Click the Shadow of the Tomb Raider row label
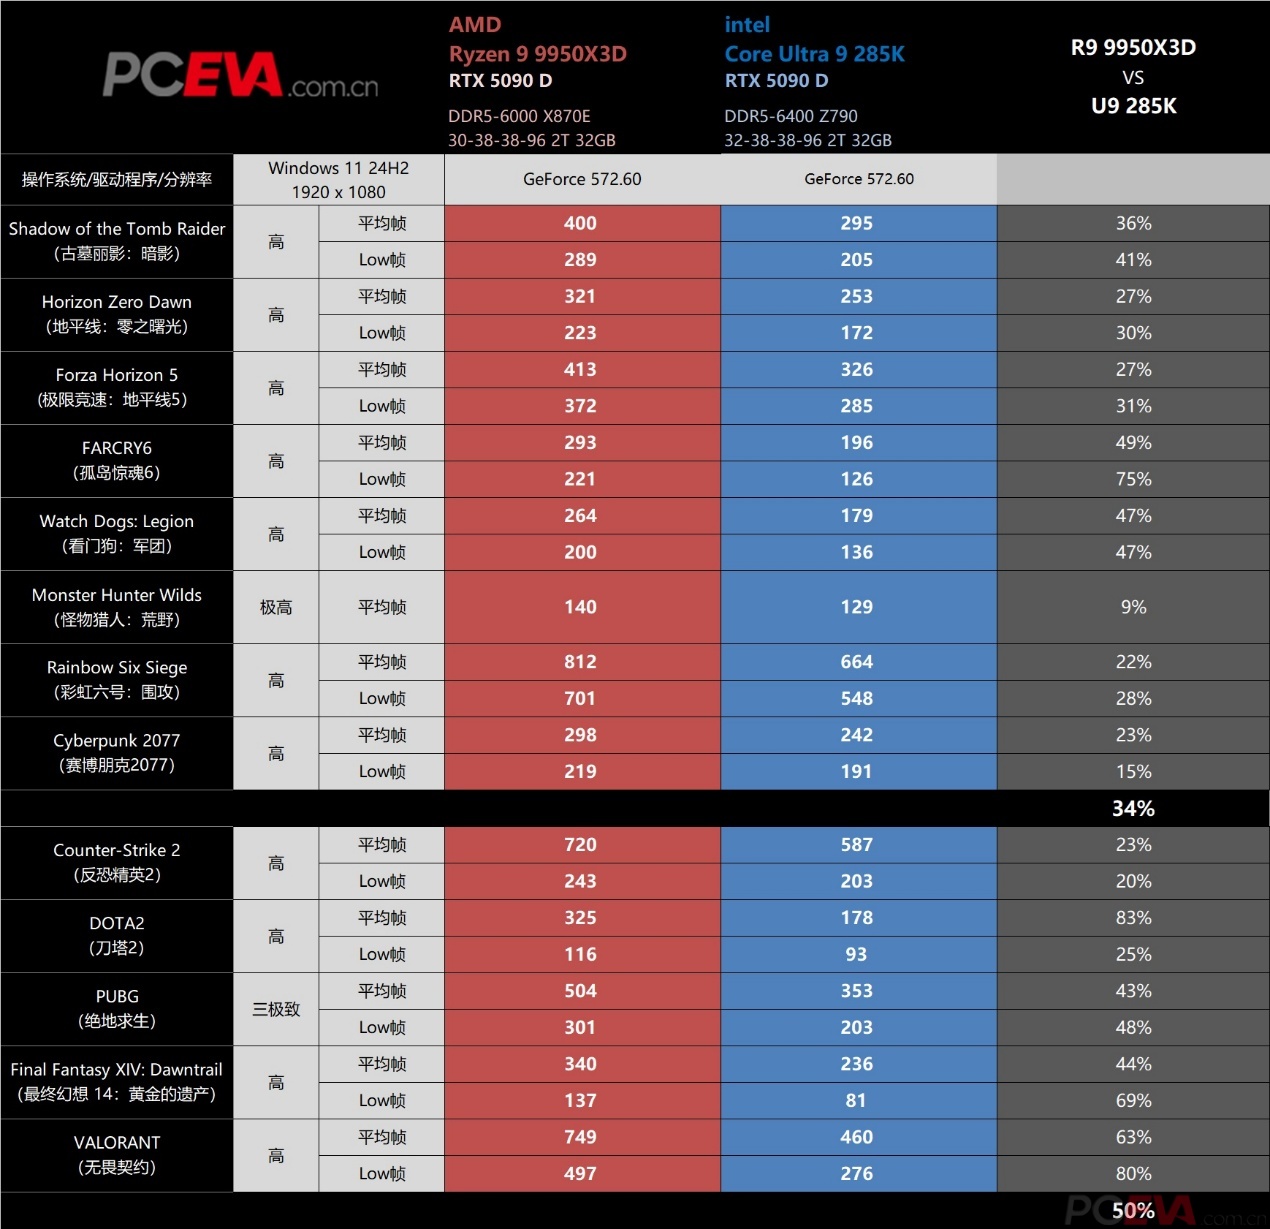The height and width of the screenshot is (1229, 1270). tap(117, 242)
